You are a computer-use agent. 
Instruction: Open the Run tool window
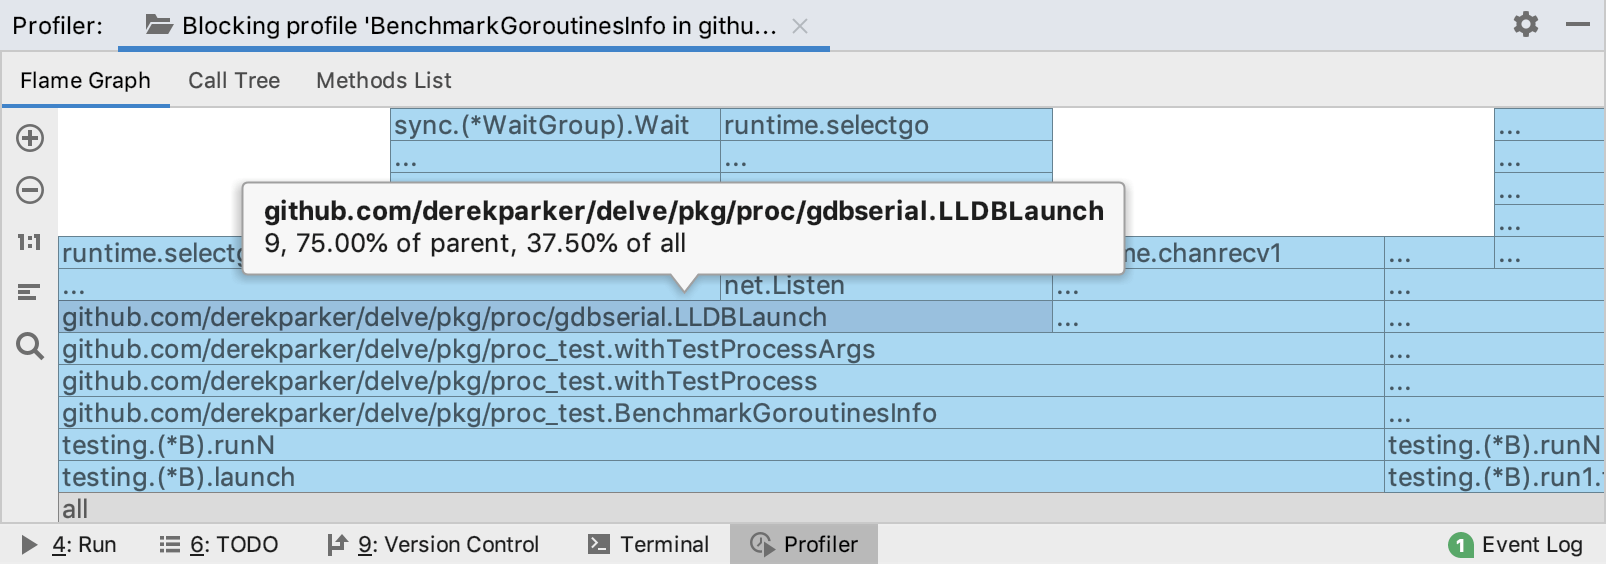(69, 545)
